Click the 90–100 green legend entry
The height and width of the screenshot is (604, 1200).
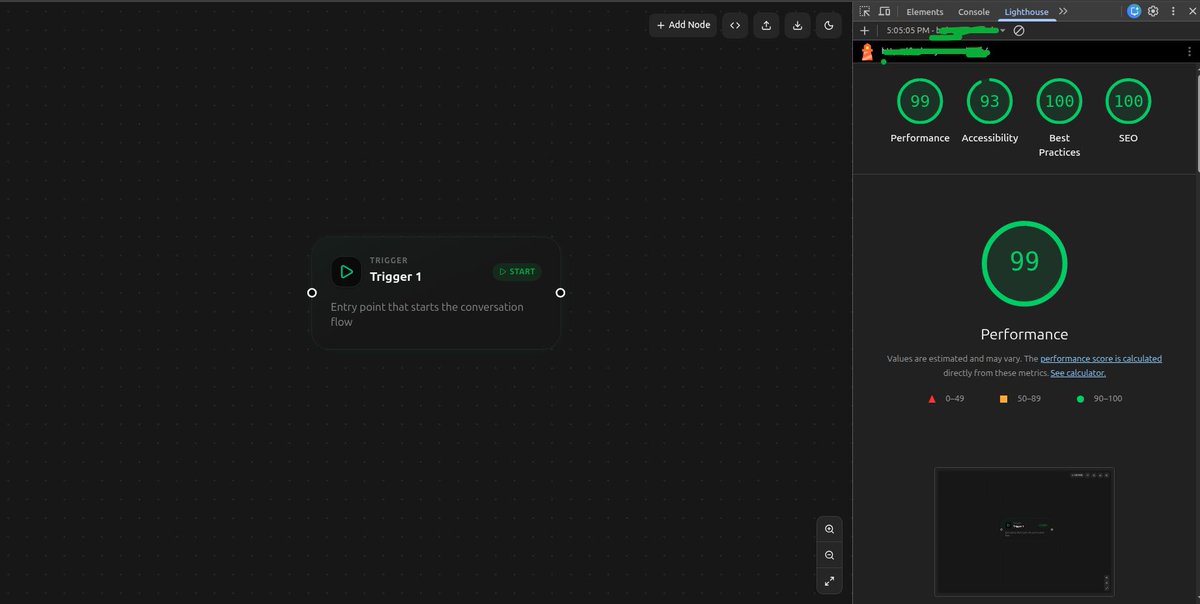coord(1098,399)
